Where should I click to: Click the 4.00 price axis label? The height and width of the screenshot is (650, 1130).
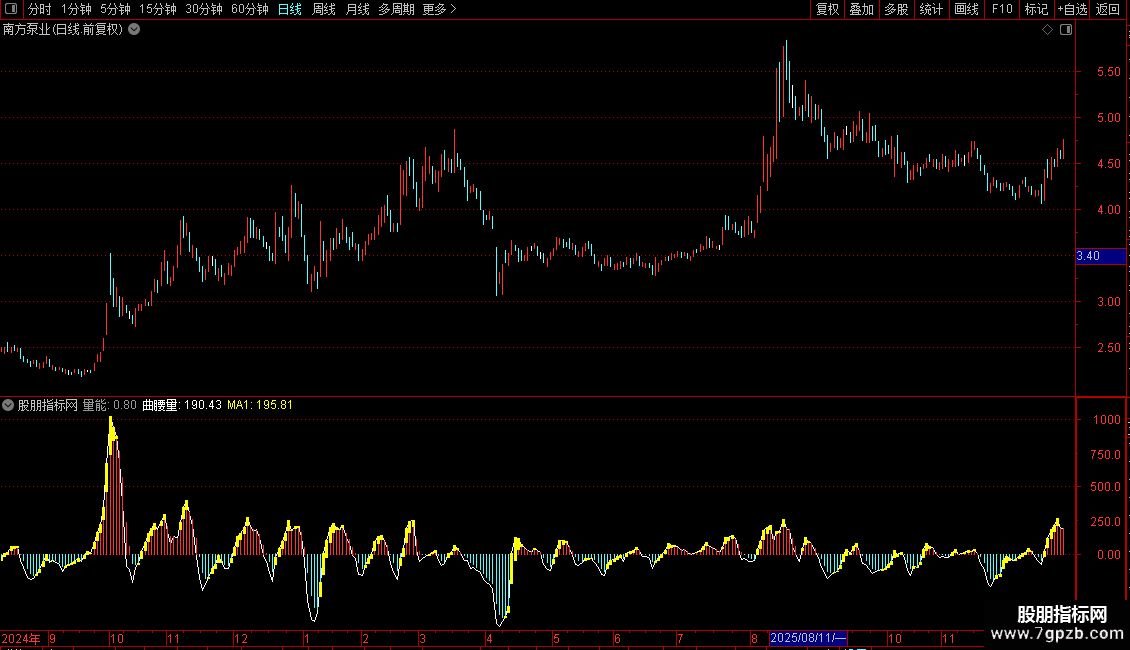click(x=1108, y=210)
